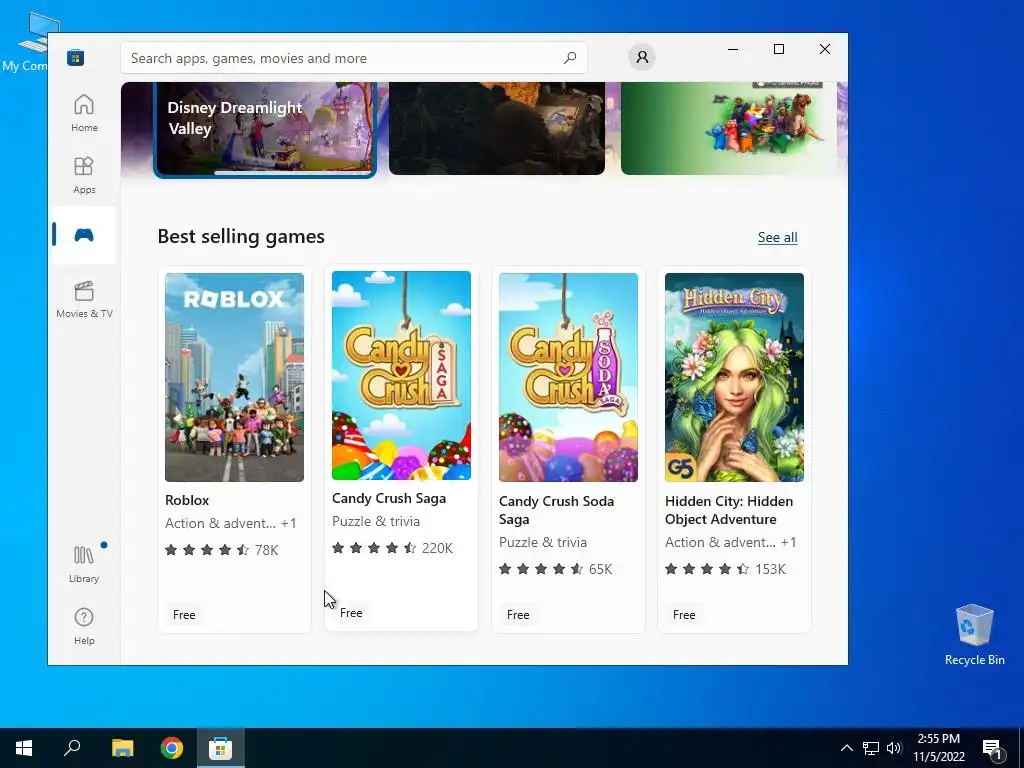Open See all best selling games

click(x=777, y=237)
